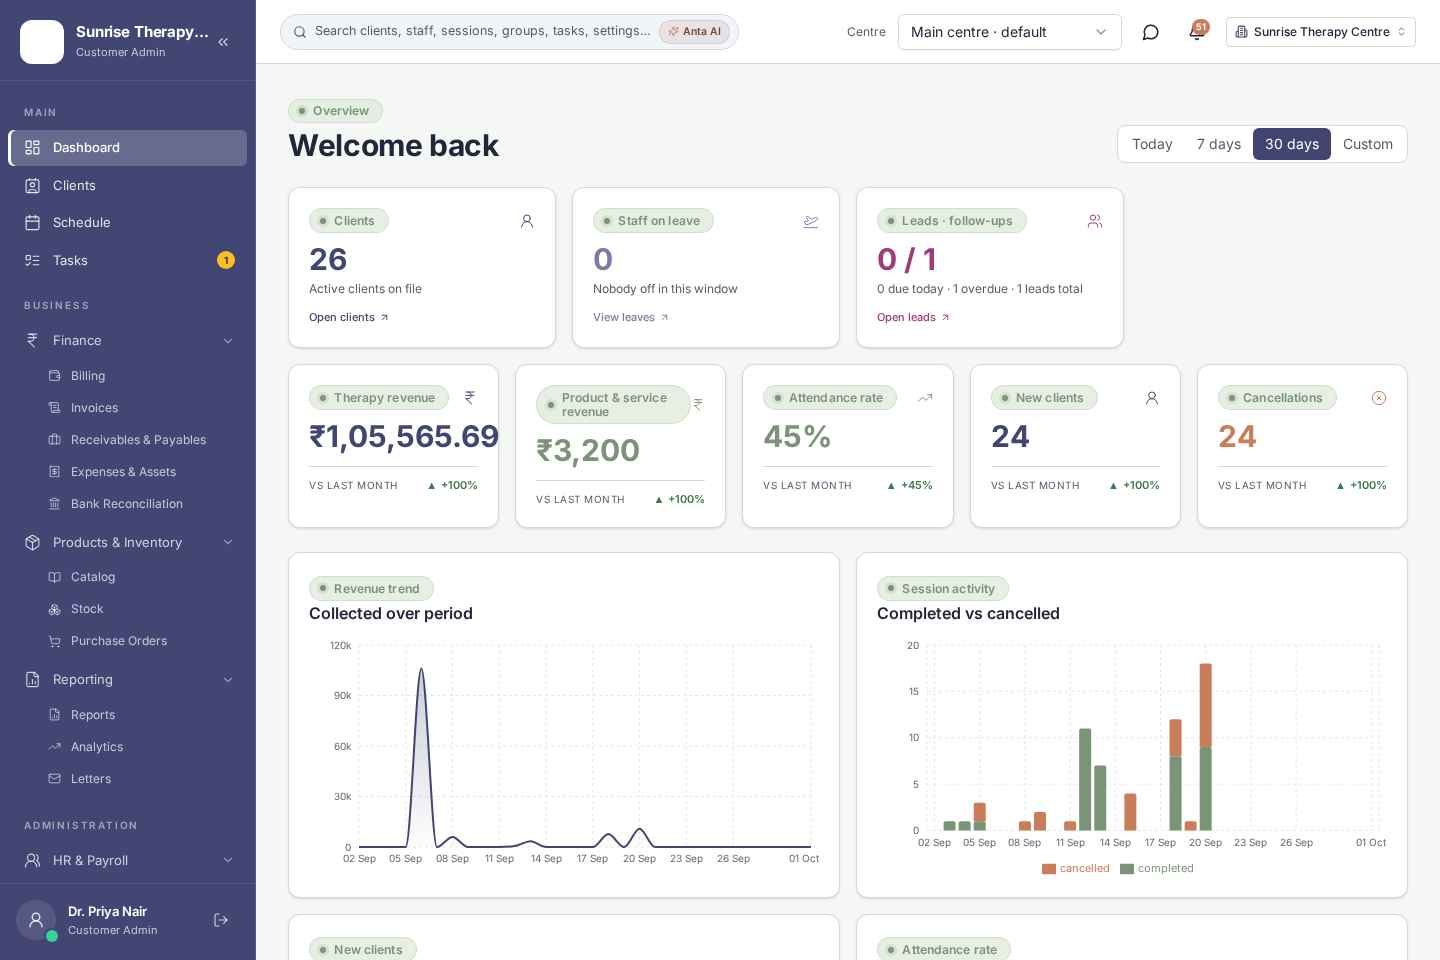1440x960 pixels.
Task: Collapse the sidebar with the double-chevron icon
Action: (x=223, y=42)
